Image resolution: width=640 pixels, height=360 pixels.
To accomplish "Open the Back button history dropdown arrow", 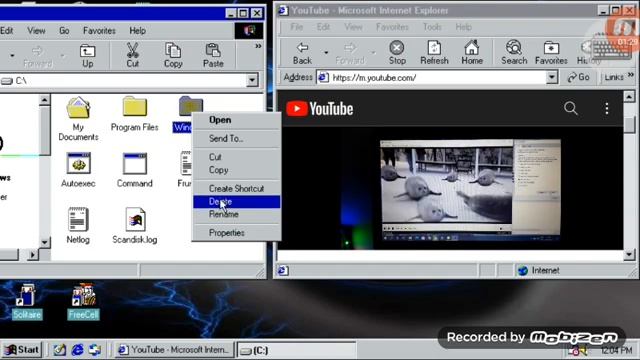I will click(326, 53).
